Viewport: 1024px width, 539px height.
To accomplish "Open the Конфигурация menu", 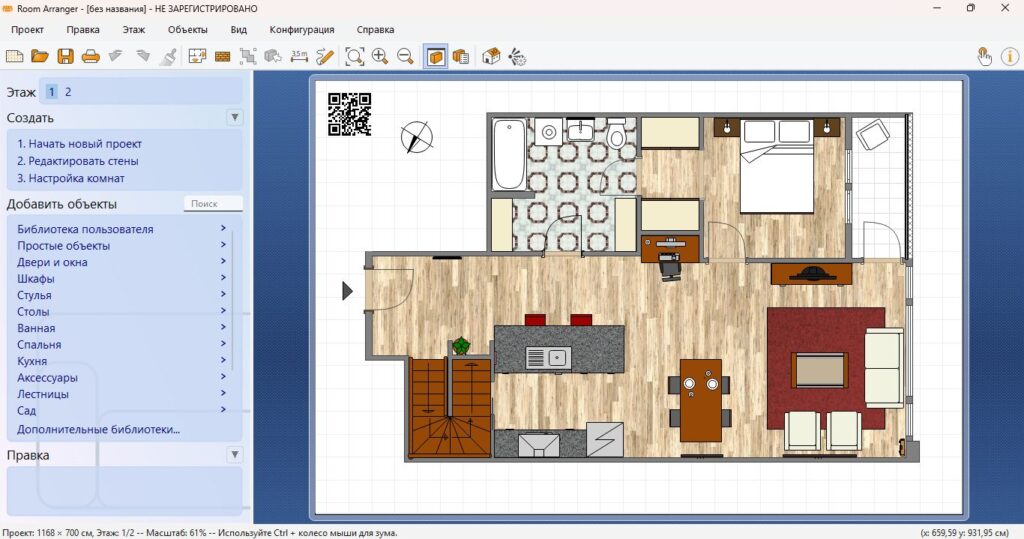I will [x=302, y=29].
